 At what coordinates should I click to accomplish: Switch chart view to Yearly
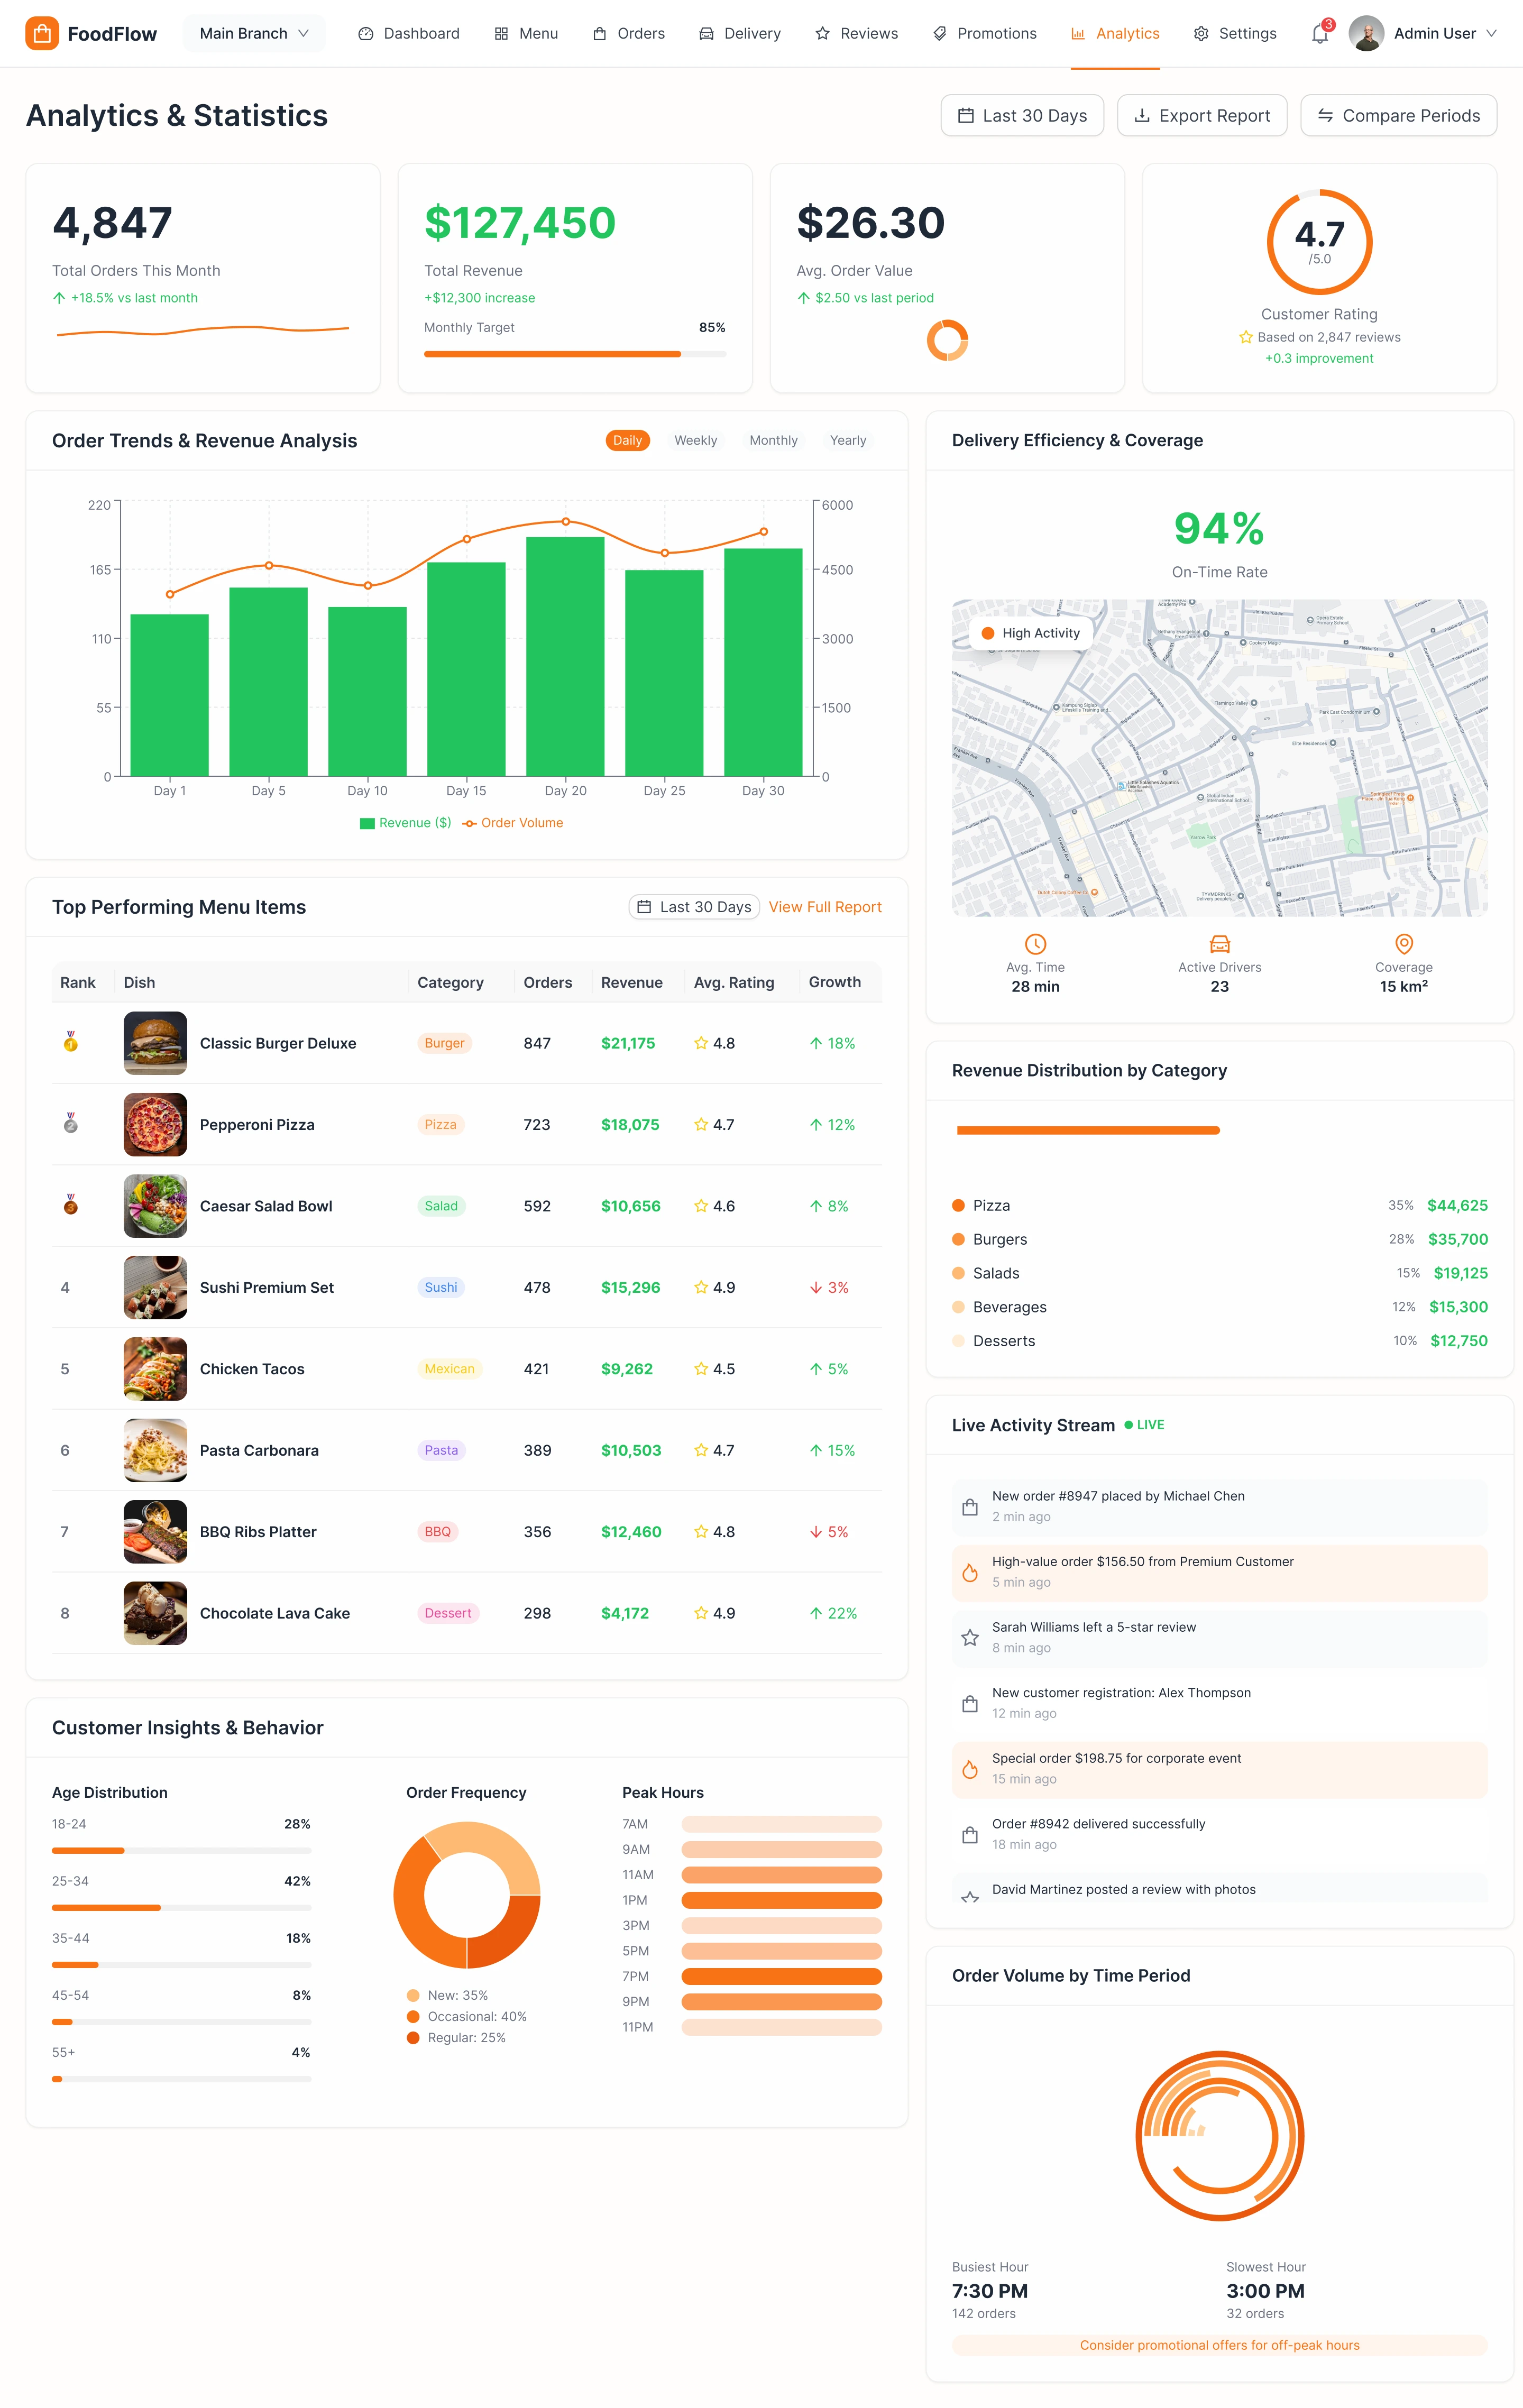coord(847,441)
